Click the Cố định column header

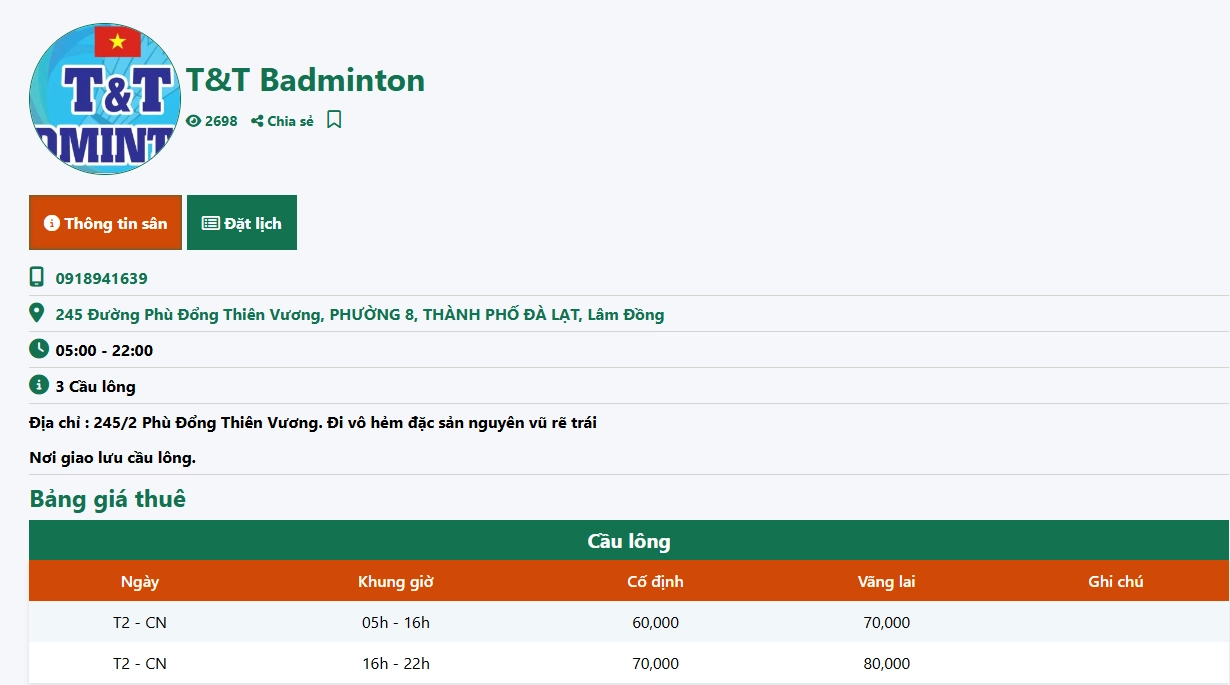click(x=656, y=581)
